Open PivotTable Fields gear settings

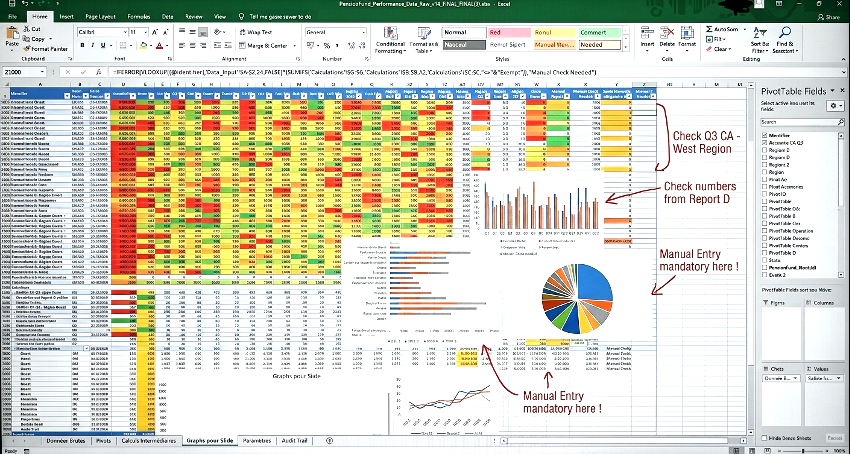834,106
